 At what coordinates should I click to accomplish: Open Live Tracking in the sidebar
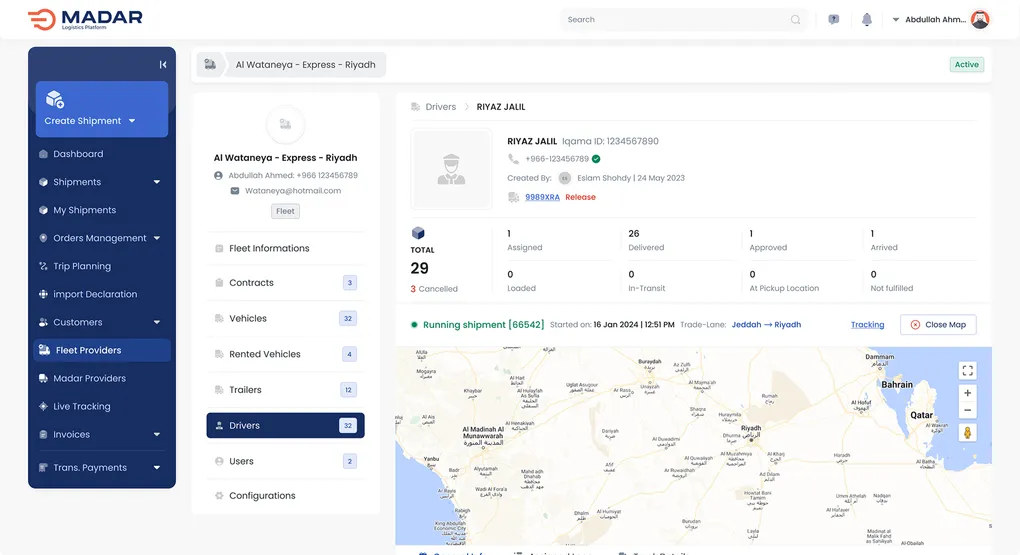(x=82, y=407)
